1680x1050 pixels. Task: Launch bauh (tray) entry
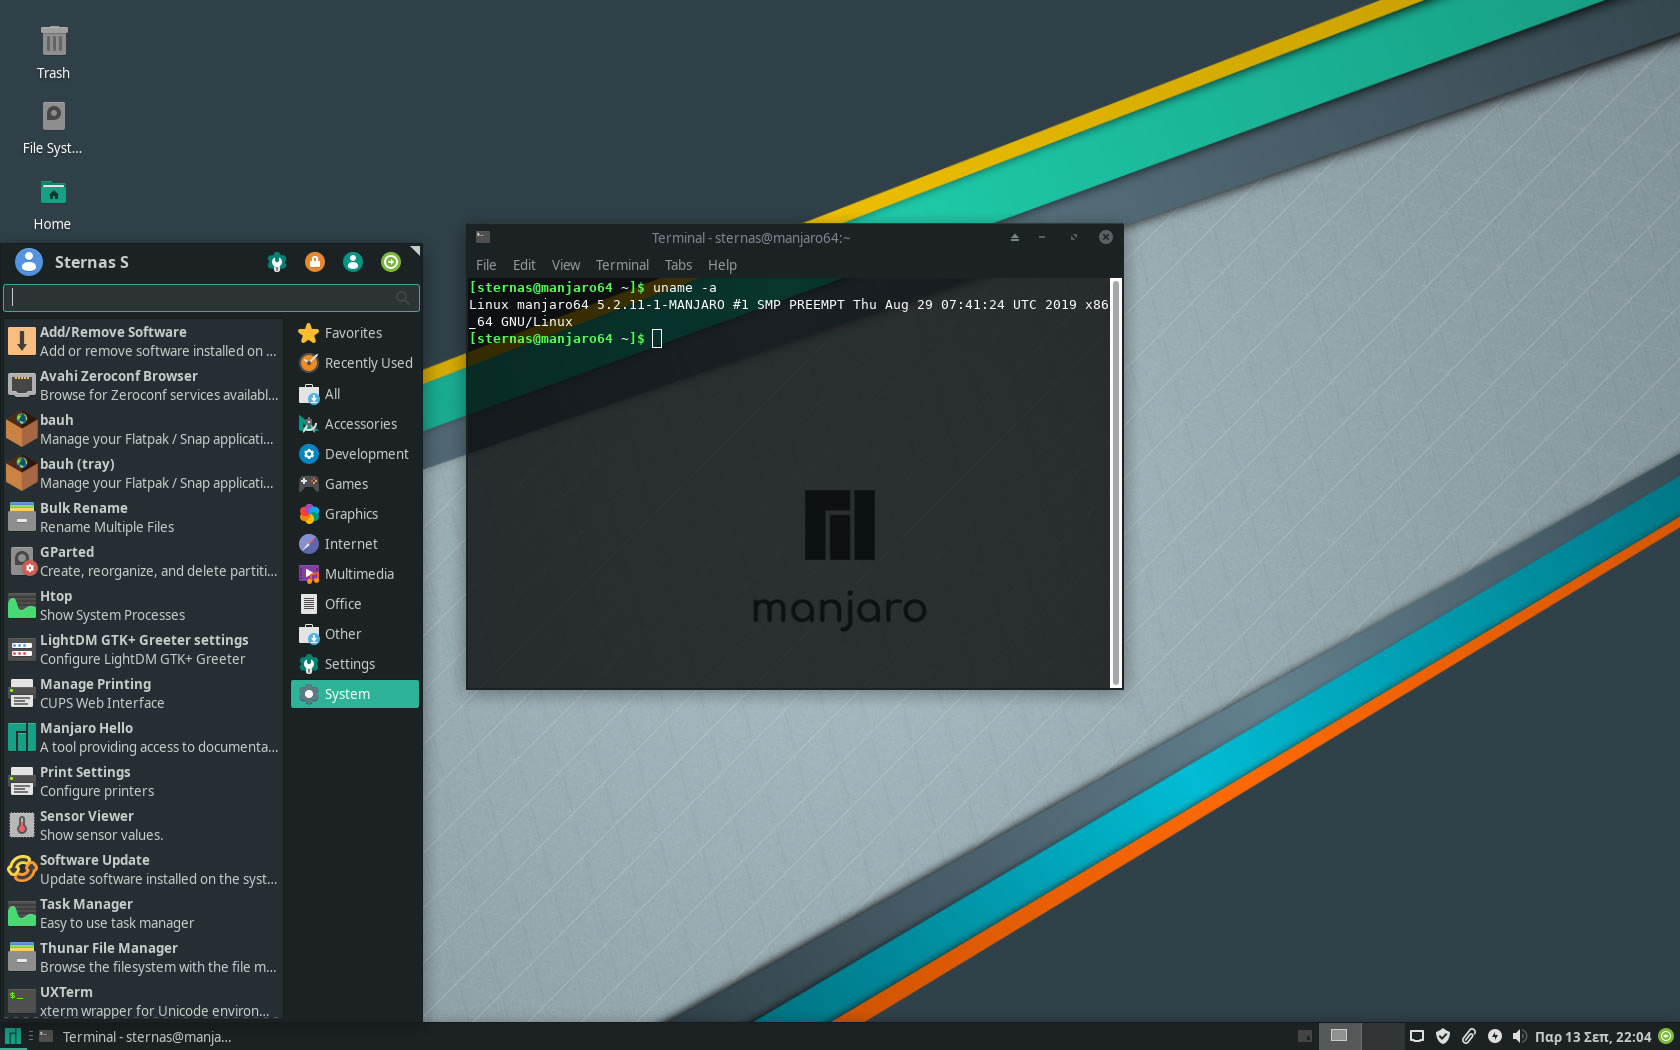[x=143, y=473]
